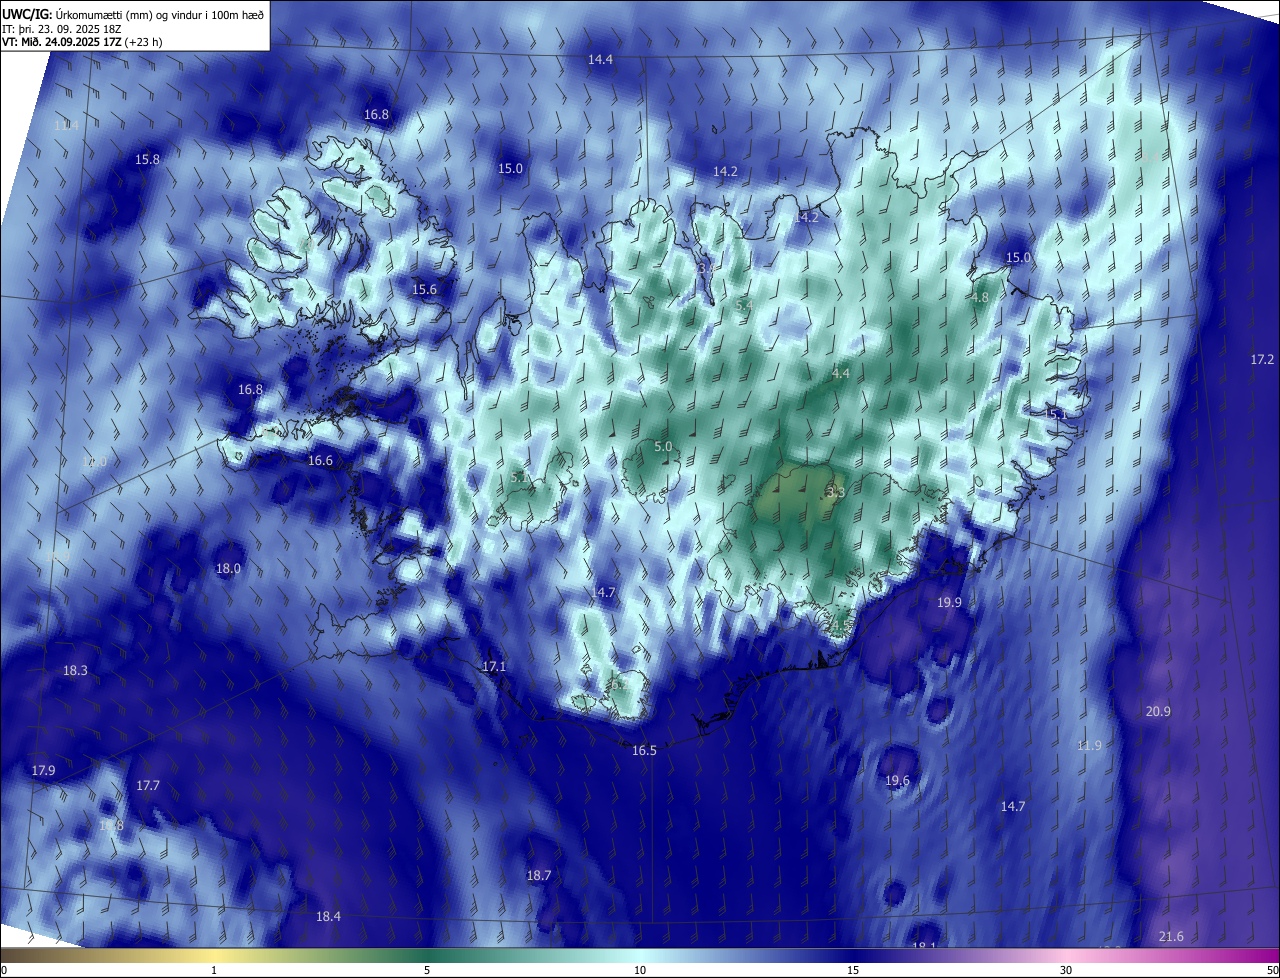Click the 18.7 value on the map
1280x978 pixels.
pos(539,876)
